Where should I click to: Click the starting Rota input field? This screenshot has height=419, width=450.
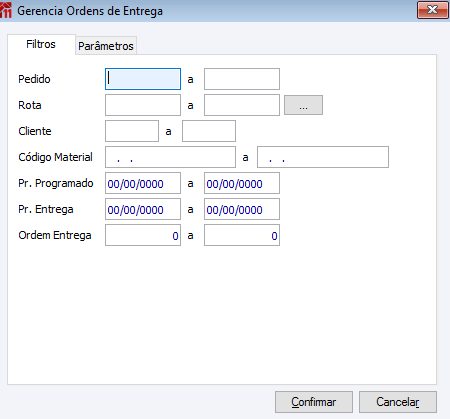click(x=143, y=105)
